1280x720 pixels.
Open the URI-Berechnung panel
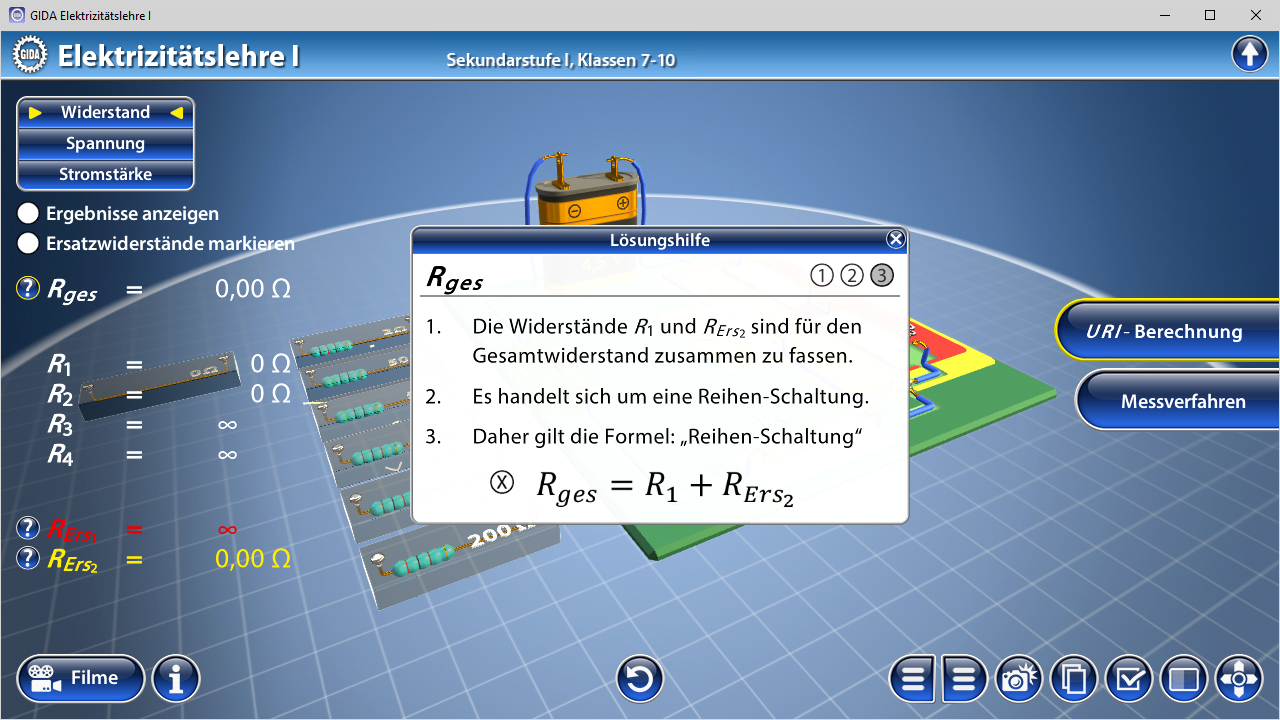click(1165, 332)
